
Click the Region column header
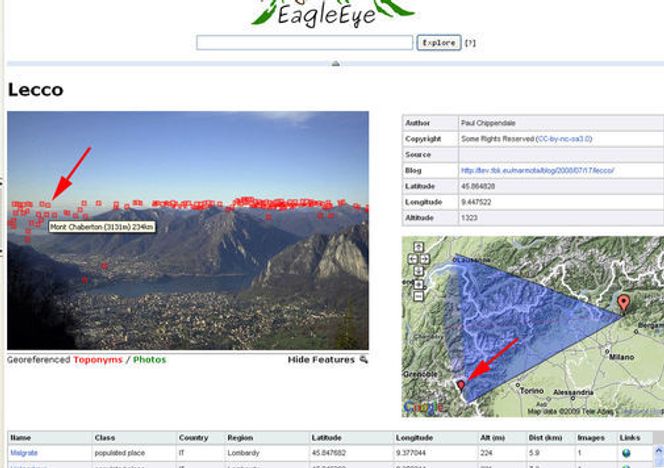240,438
